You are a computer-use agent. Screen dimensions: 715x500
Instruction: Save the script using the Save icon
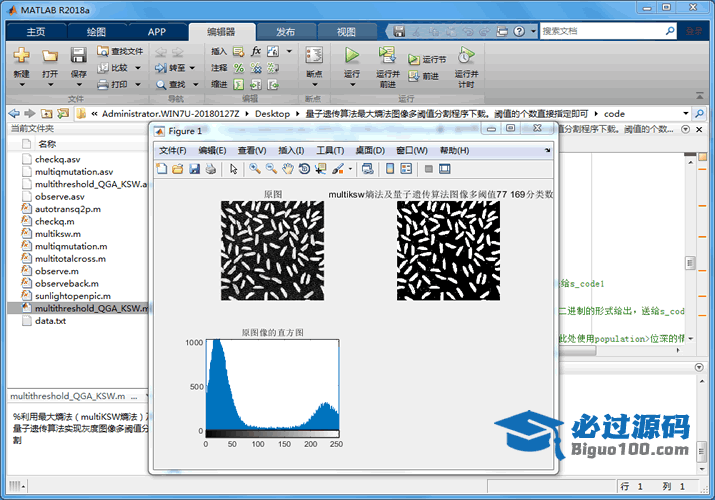click(78, 56)
